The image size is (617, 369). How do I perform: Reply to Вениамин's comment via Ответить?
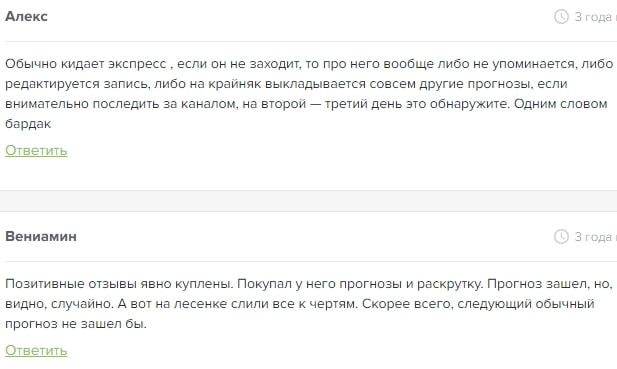click(x=36, y=350)
